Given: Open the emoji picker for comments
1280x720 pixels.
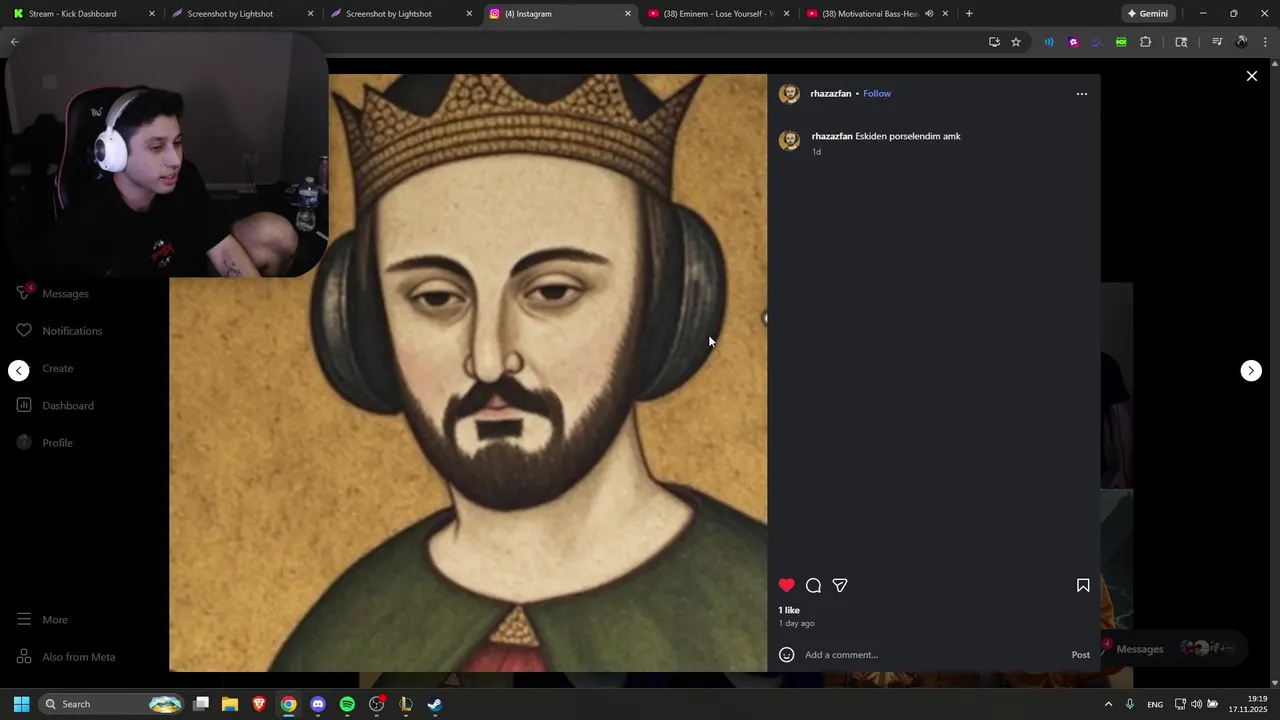Looking at the screenshot, I should (787, 655).
